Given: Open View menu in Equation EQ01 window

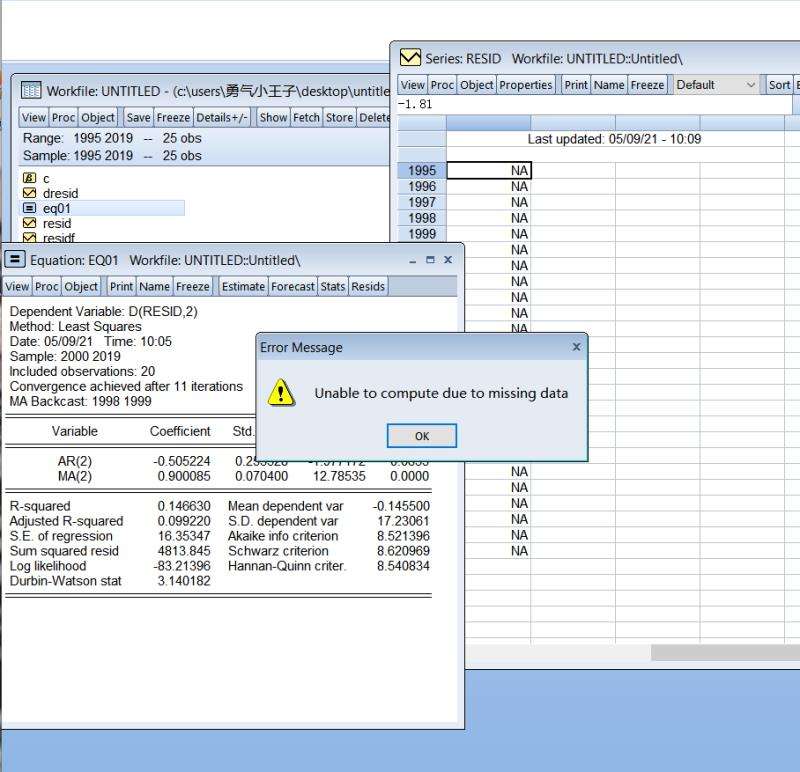Looking at the screenshot, I should (17, 286).
